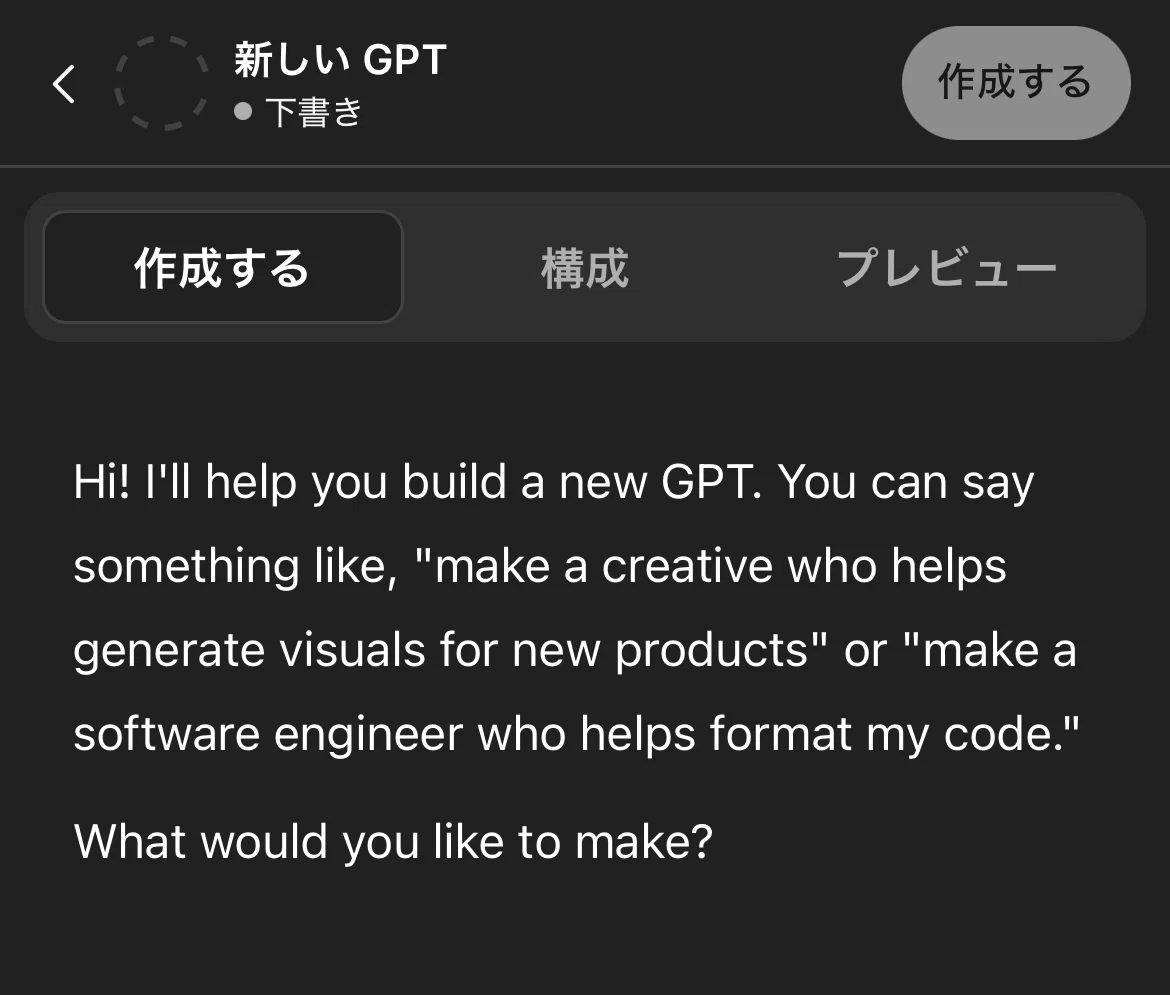This screenshot has width=1170, height=995.
Task: Open the 構成 tab
Action: [x=585, y=268]
